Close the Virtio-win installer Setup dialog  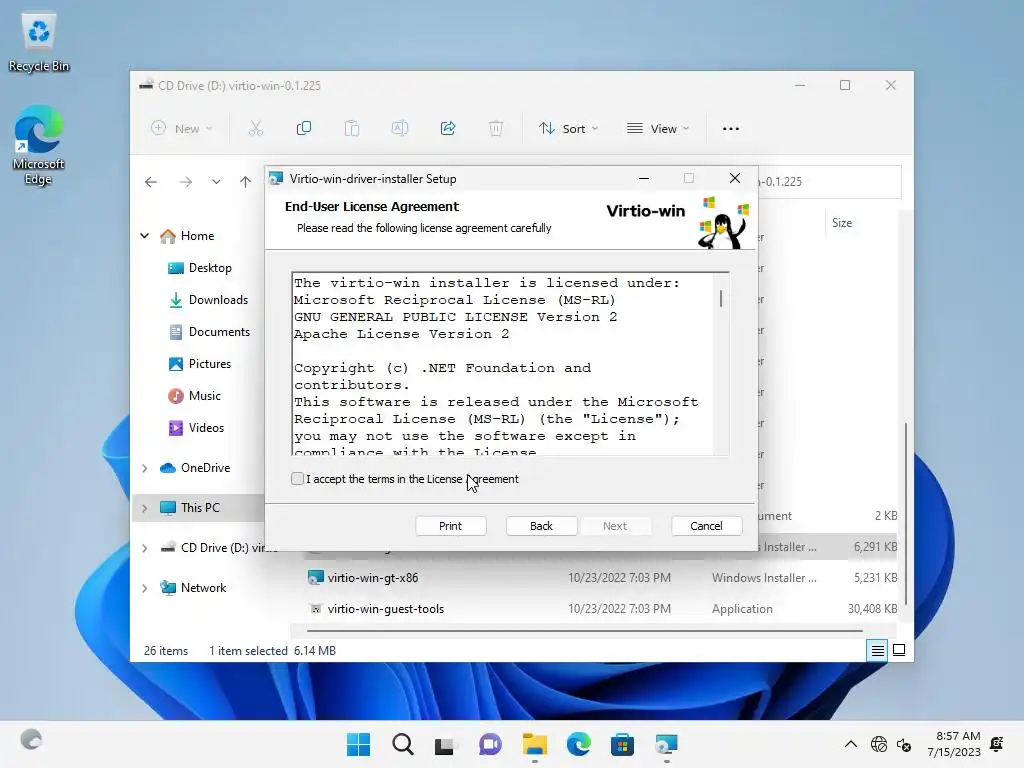click(x=735, y=178)
